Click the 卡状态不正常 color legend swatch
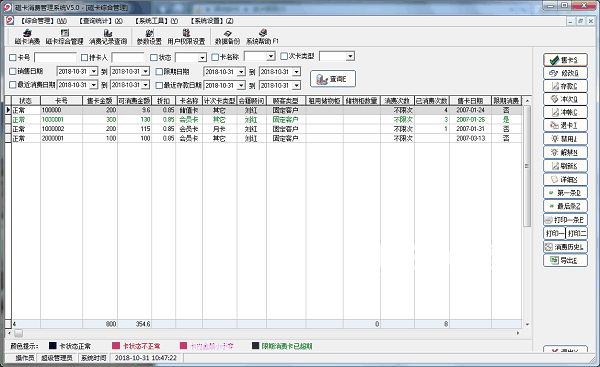600x367 pixels. pos(116,346)
